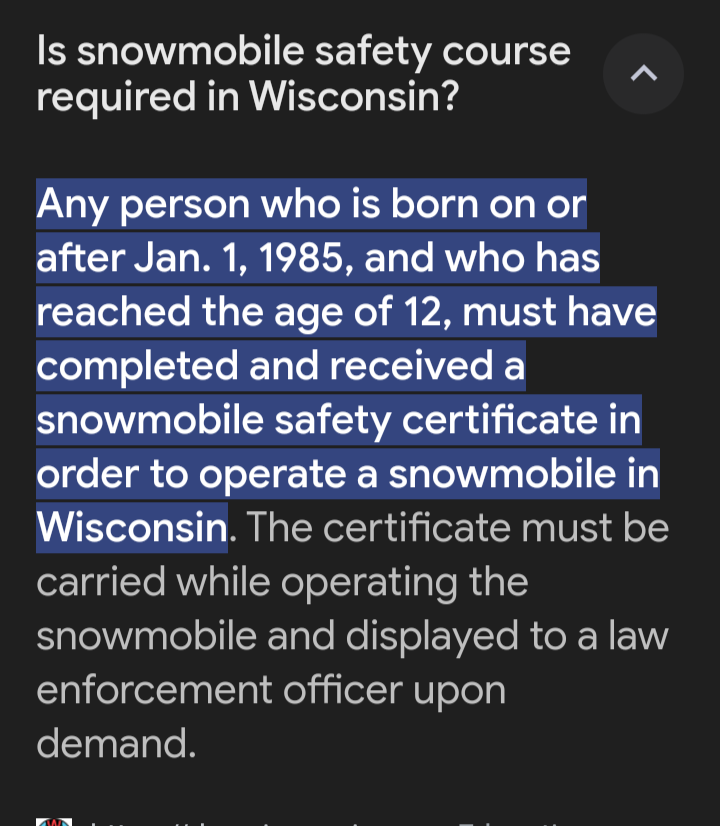Click 'snowmobile and displayed to a law' line
This screenshot has width=720, height=826.
point(352,636)
